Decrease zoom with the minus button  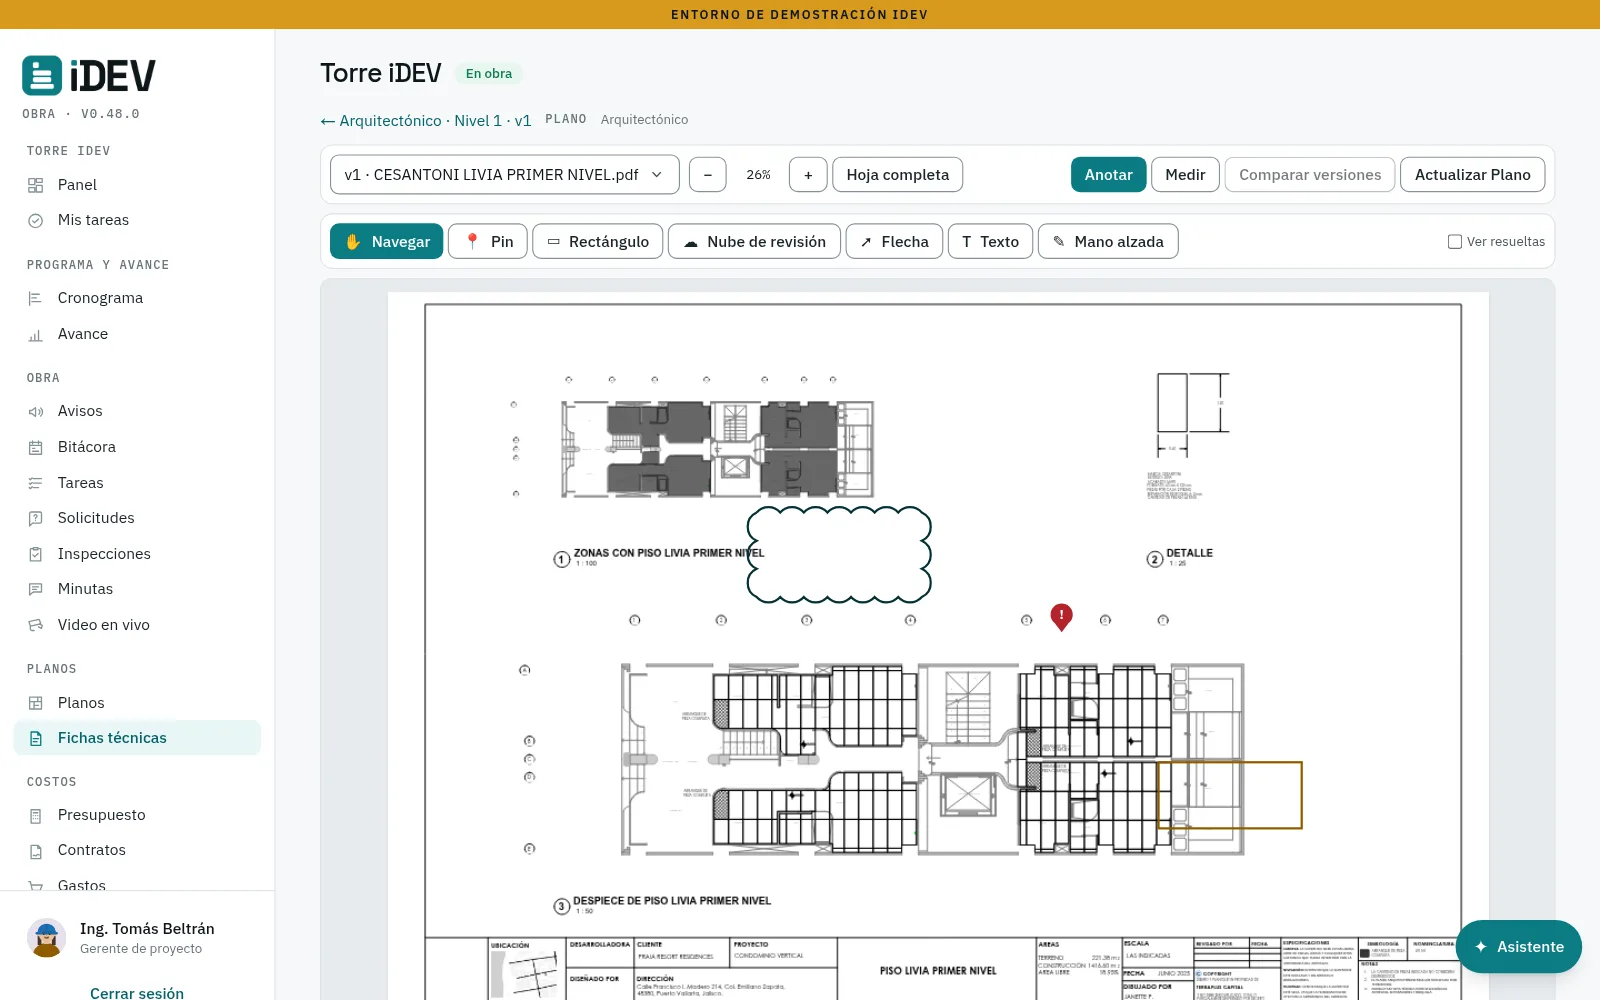coord(708,174)
